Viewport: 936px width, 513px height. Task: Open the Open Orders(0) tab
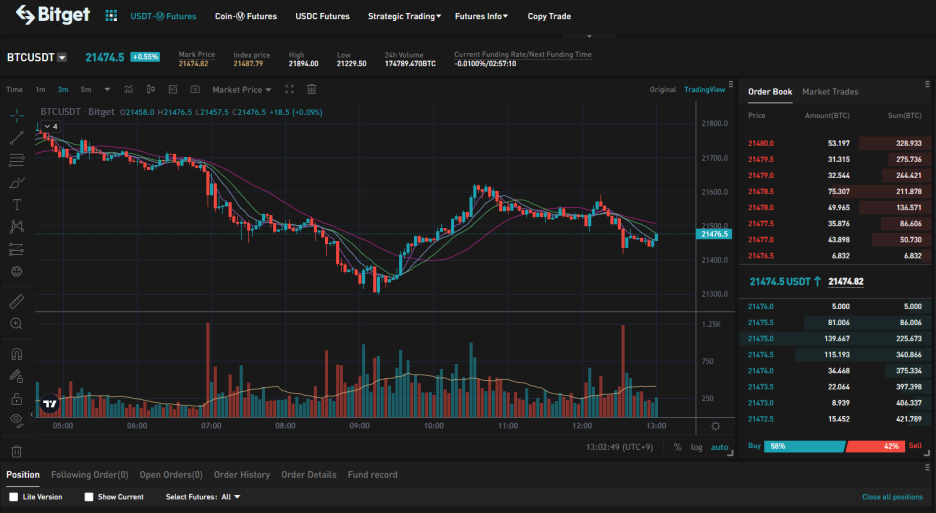(171, 475)
